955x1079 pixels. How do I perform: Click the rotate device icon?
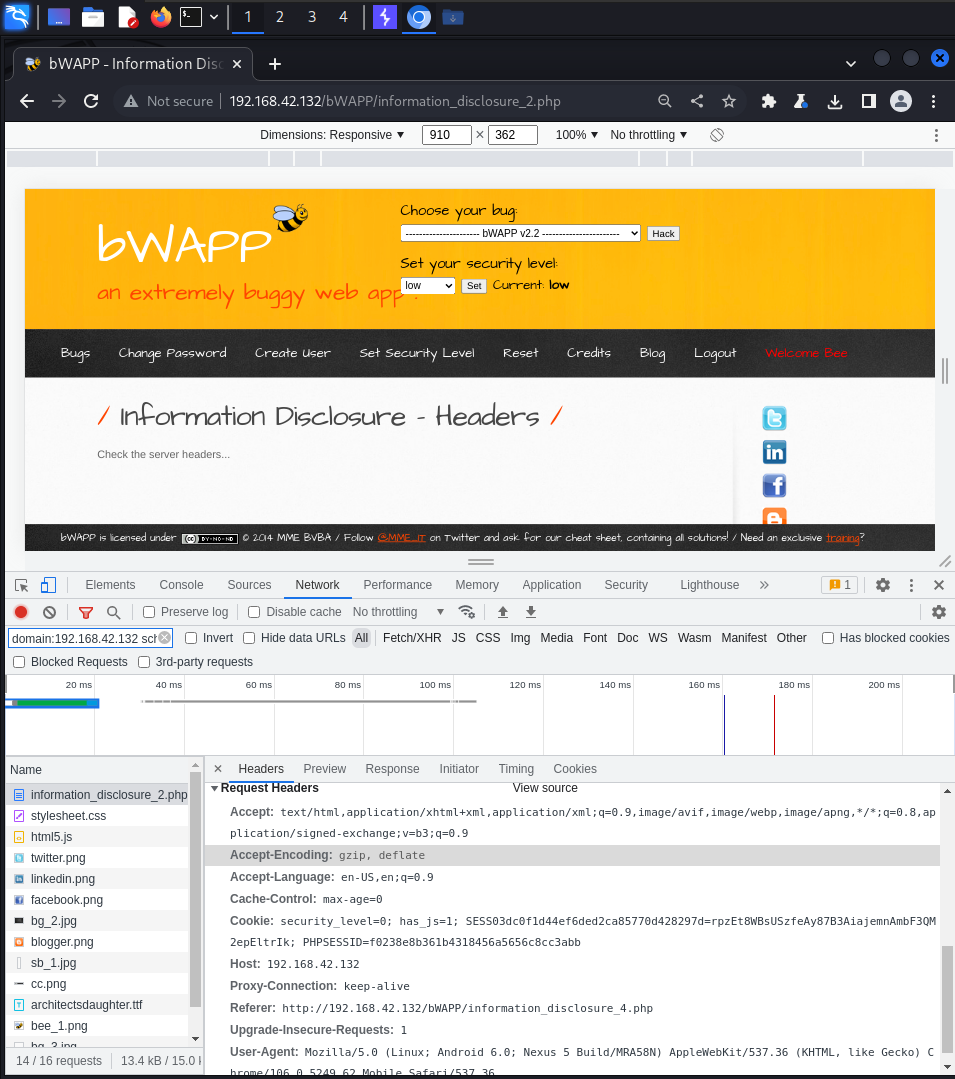point(717,135)
